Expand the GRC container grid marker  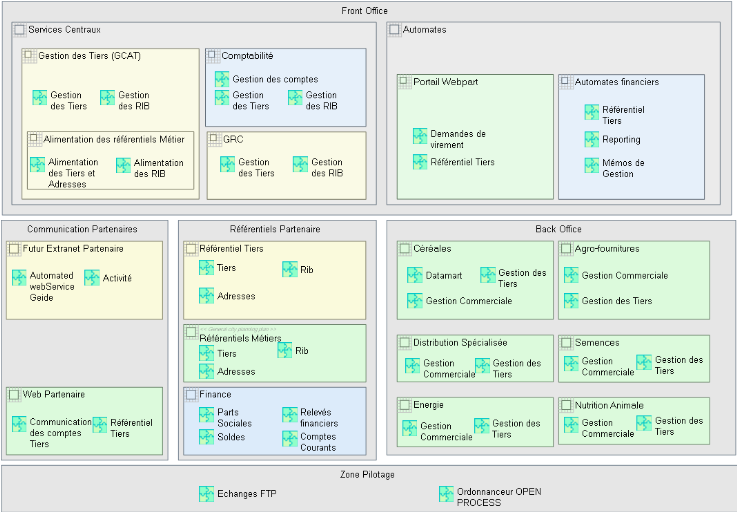tap(214, 139)
